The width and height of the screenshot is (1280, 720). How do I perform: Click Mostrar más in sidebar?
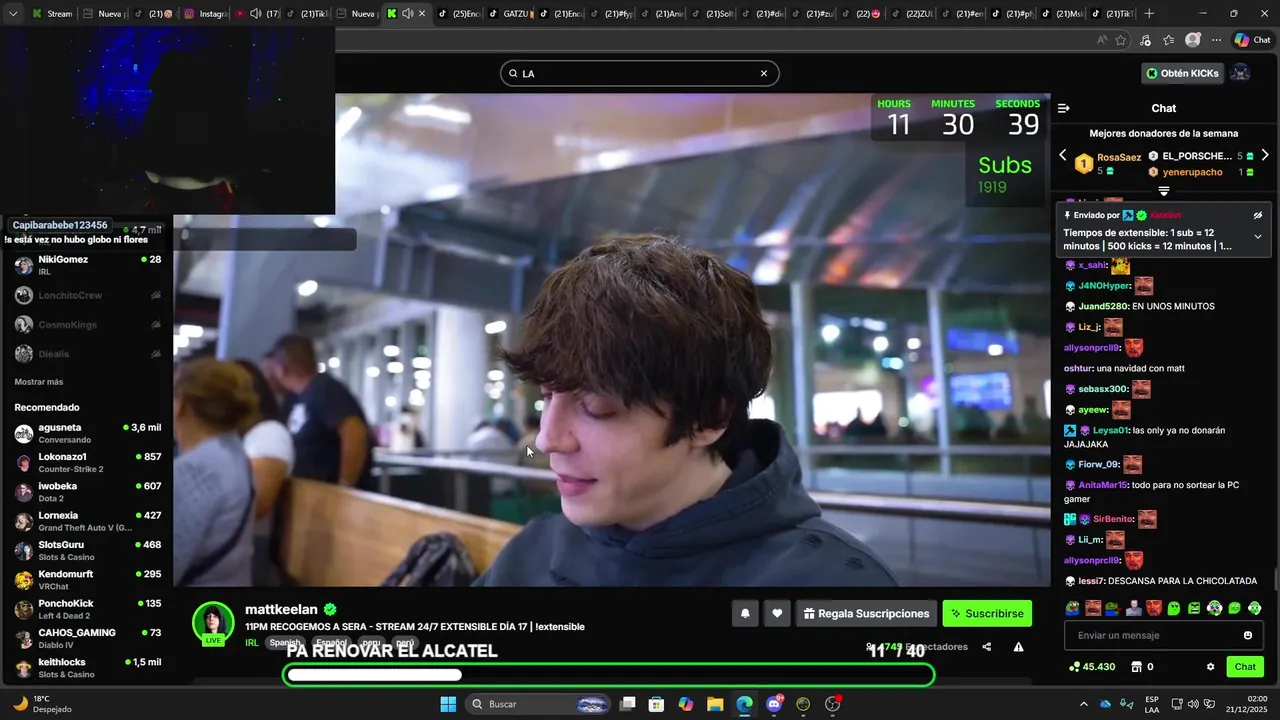(39, 382)
